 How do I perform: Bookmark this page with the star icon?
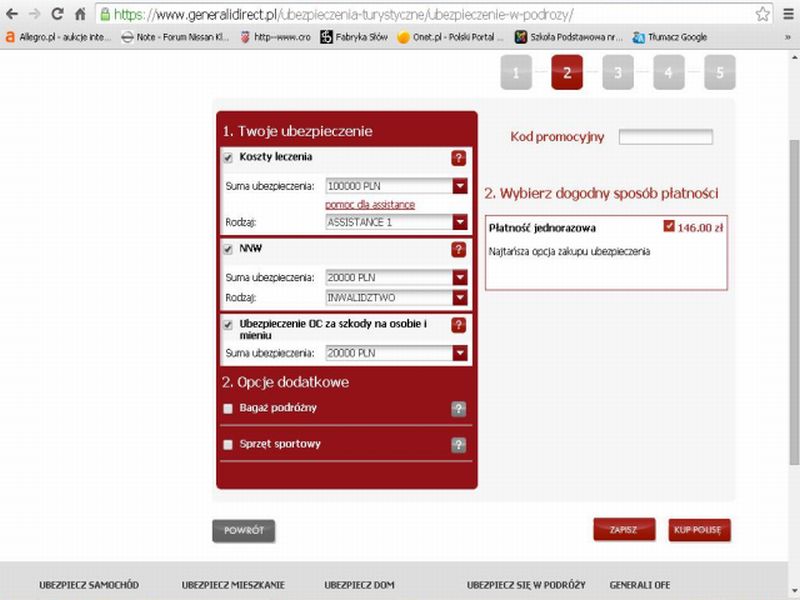(x=763, y=15)
